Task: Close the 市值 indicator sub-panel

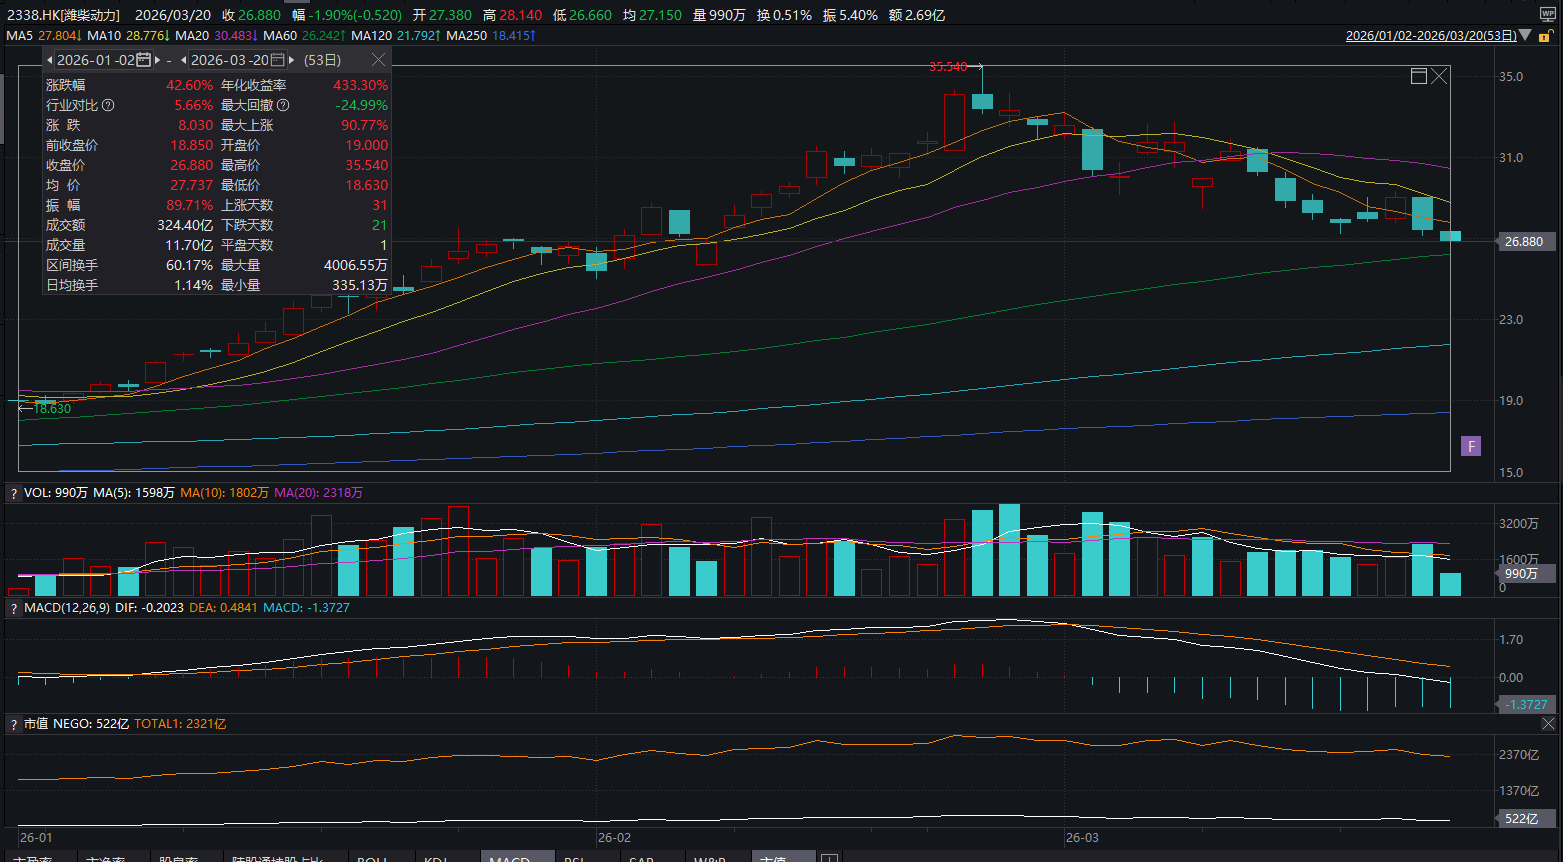Action: pyautogui.click(x=1548, y=723)
